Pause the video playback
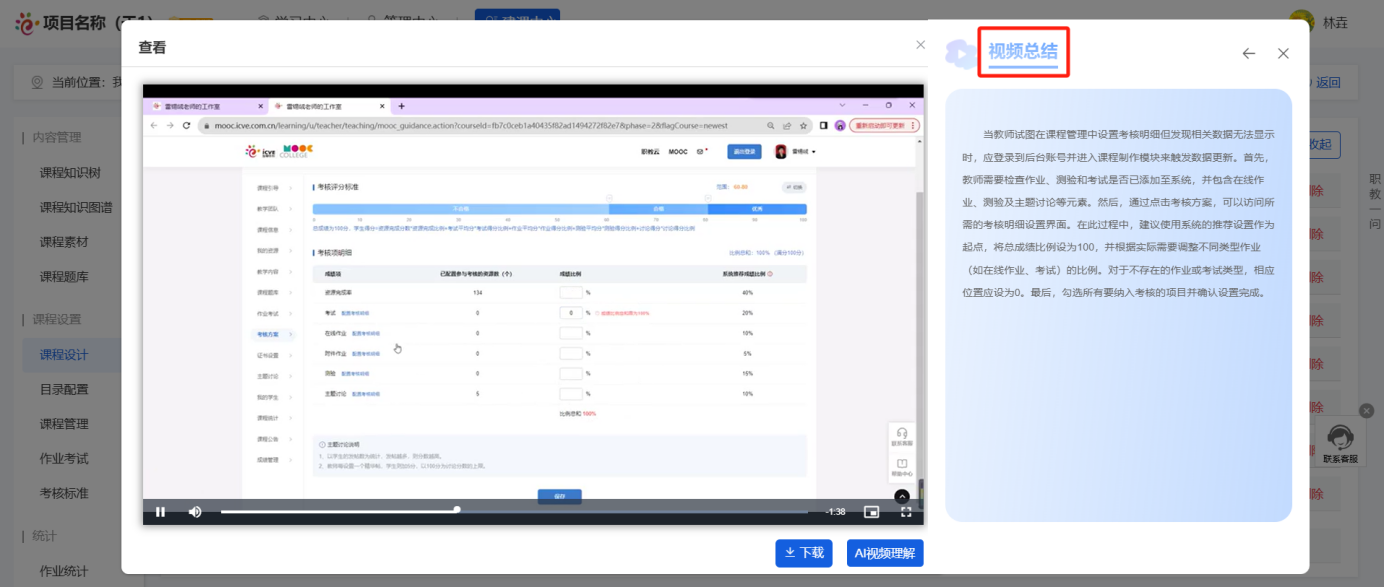Image resolution: width=1384 pixels, height=587 pixels. [160, 512]
